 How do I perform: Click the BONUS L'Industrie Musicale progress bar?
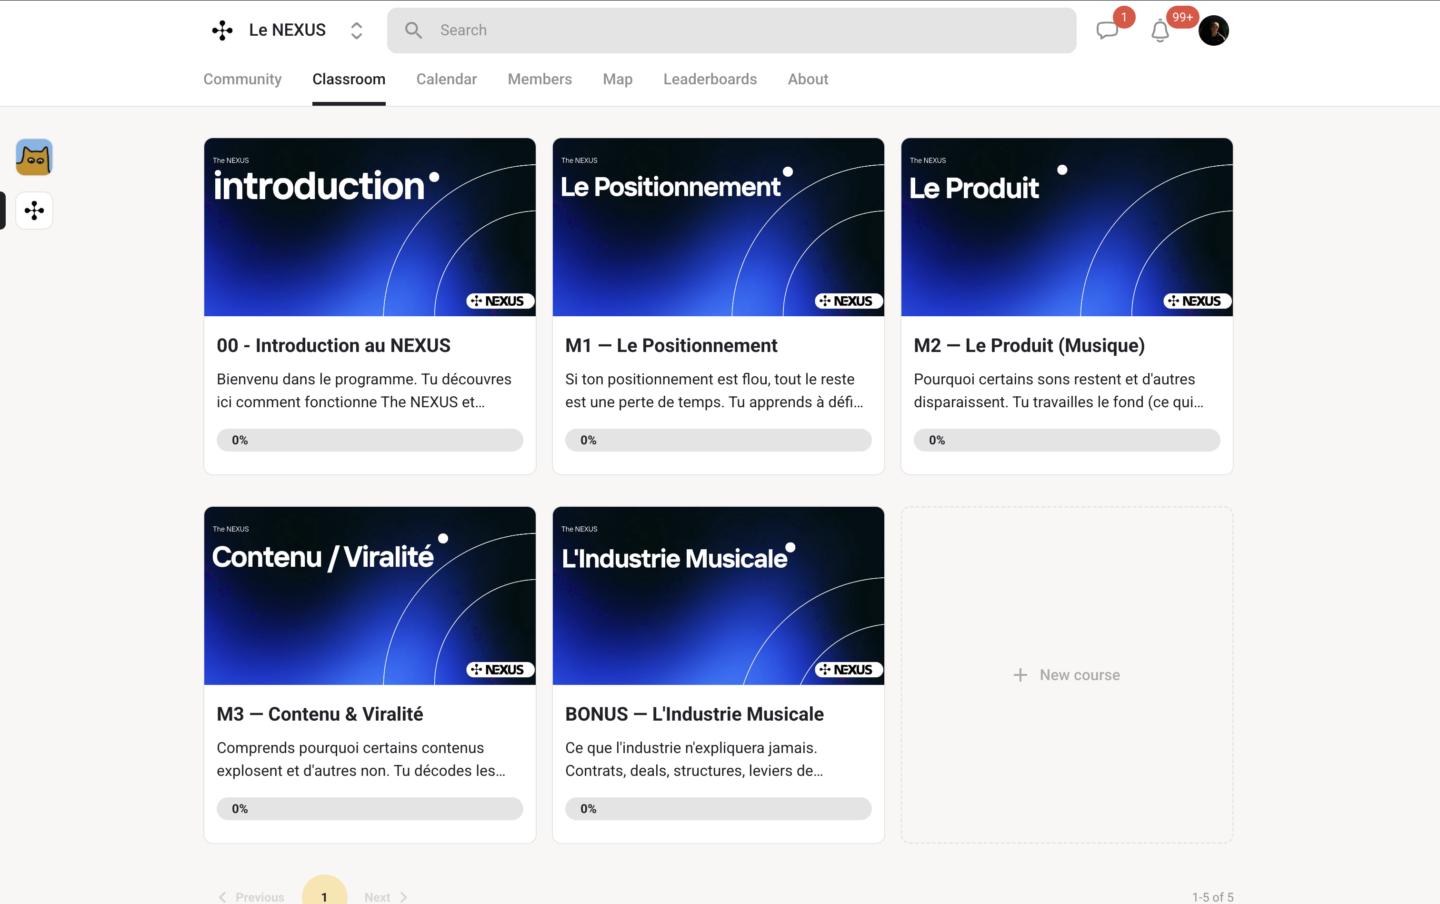(718, 809)
